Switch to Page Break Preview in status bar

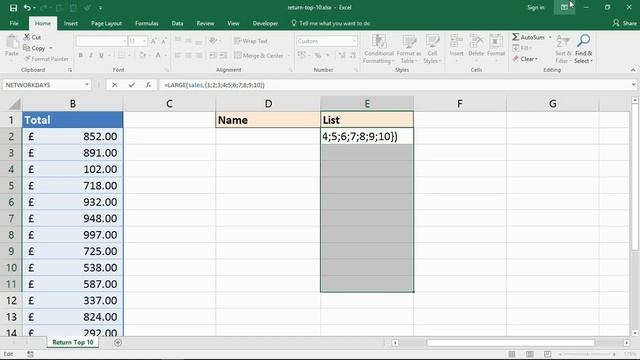click(547, 354)
